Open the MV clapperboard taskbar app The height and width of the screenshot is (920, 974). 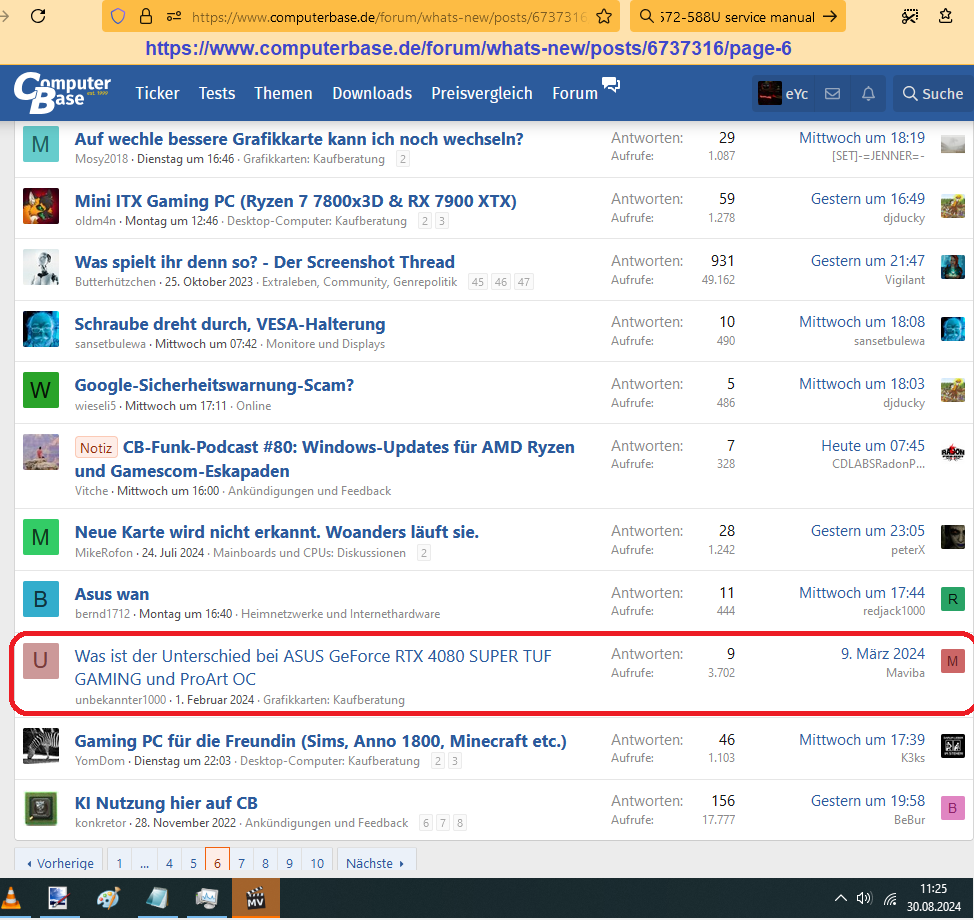(x=255, y=898)
